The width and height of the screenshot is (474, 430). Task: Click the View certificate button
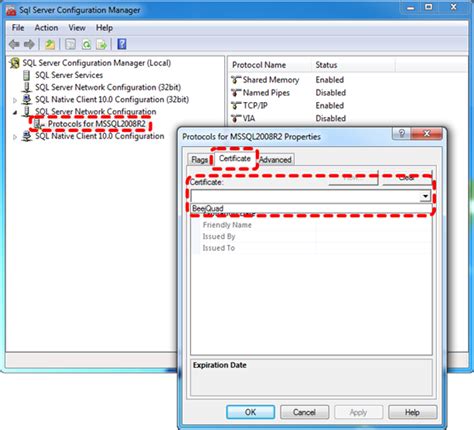(353, 178)
